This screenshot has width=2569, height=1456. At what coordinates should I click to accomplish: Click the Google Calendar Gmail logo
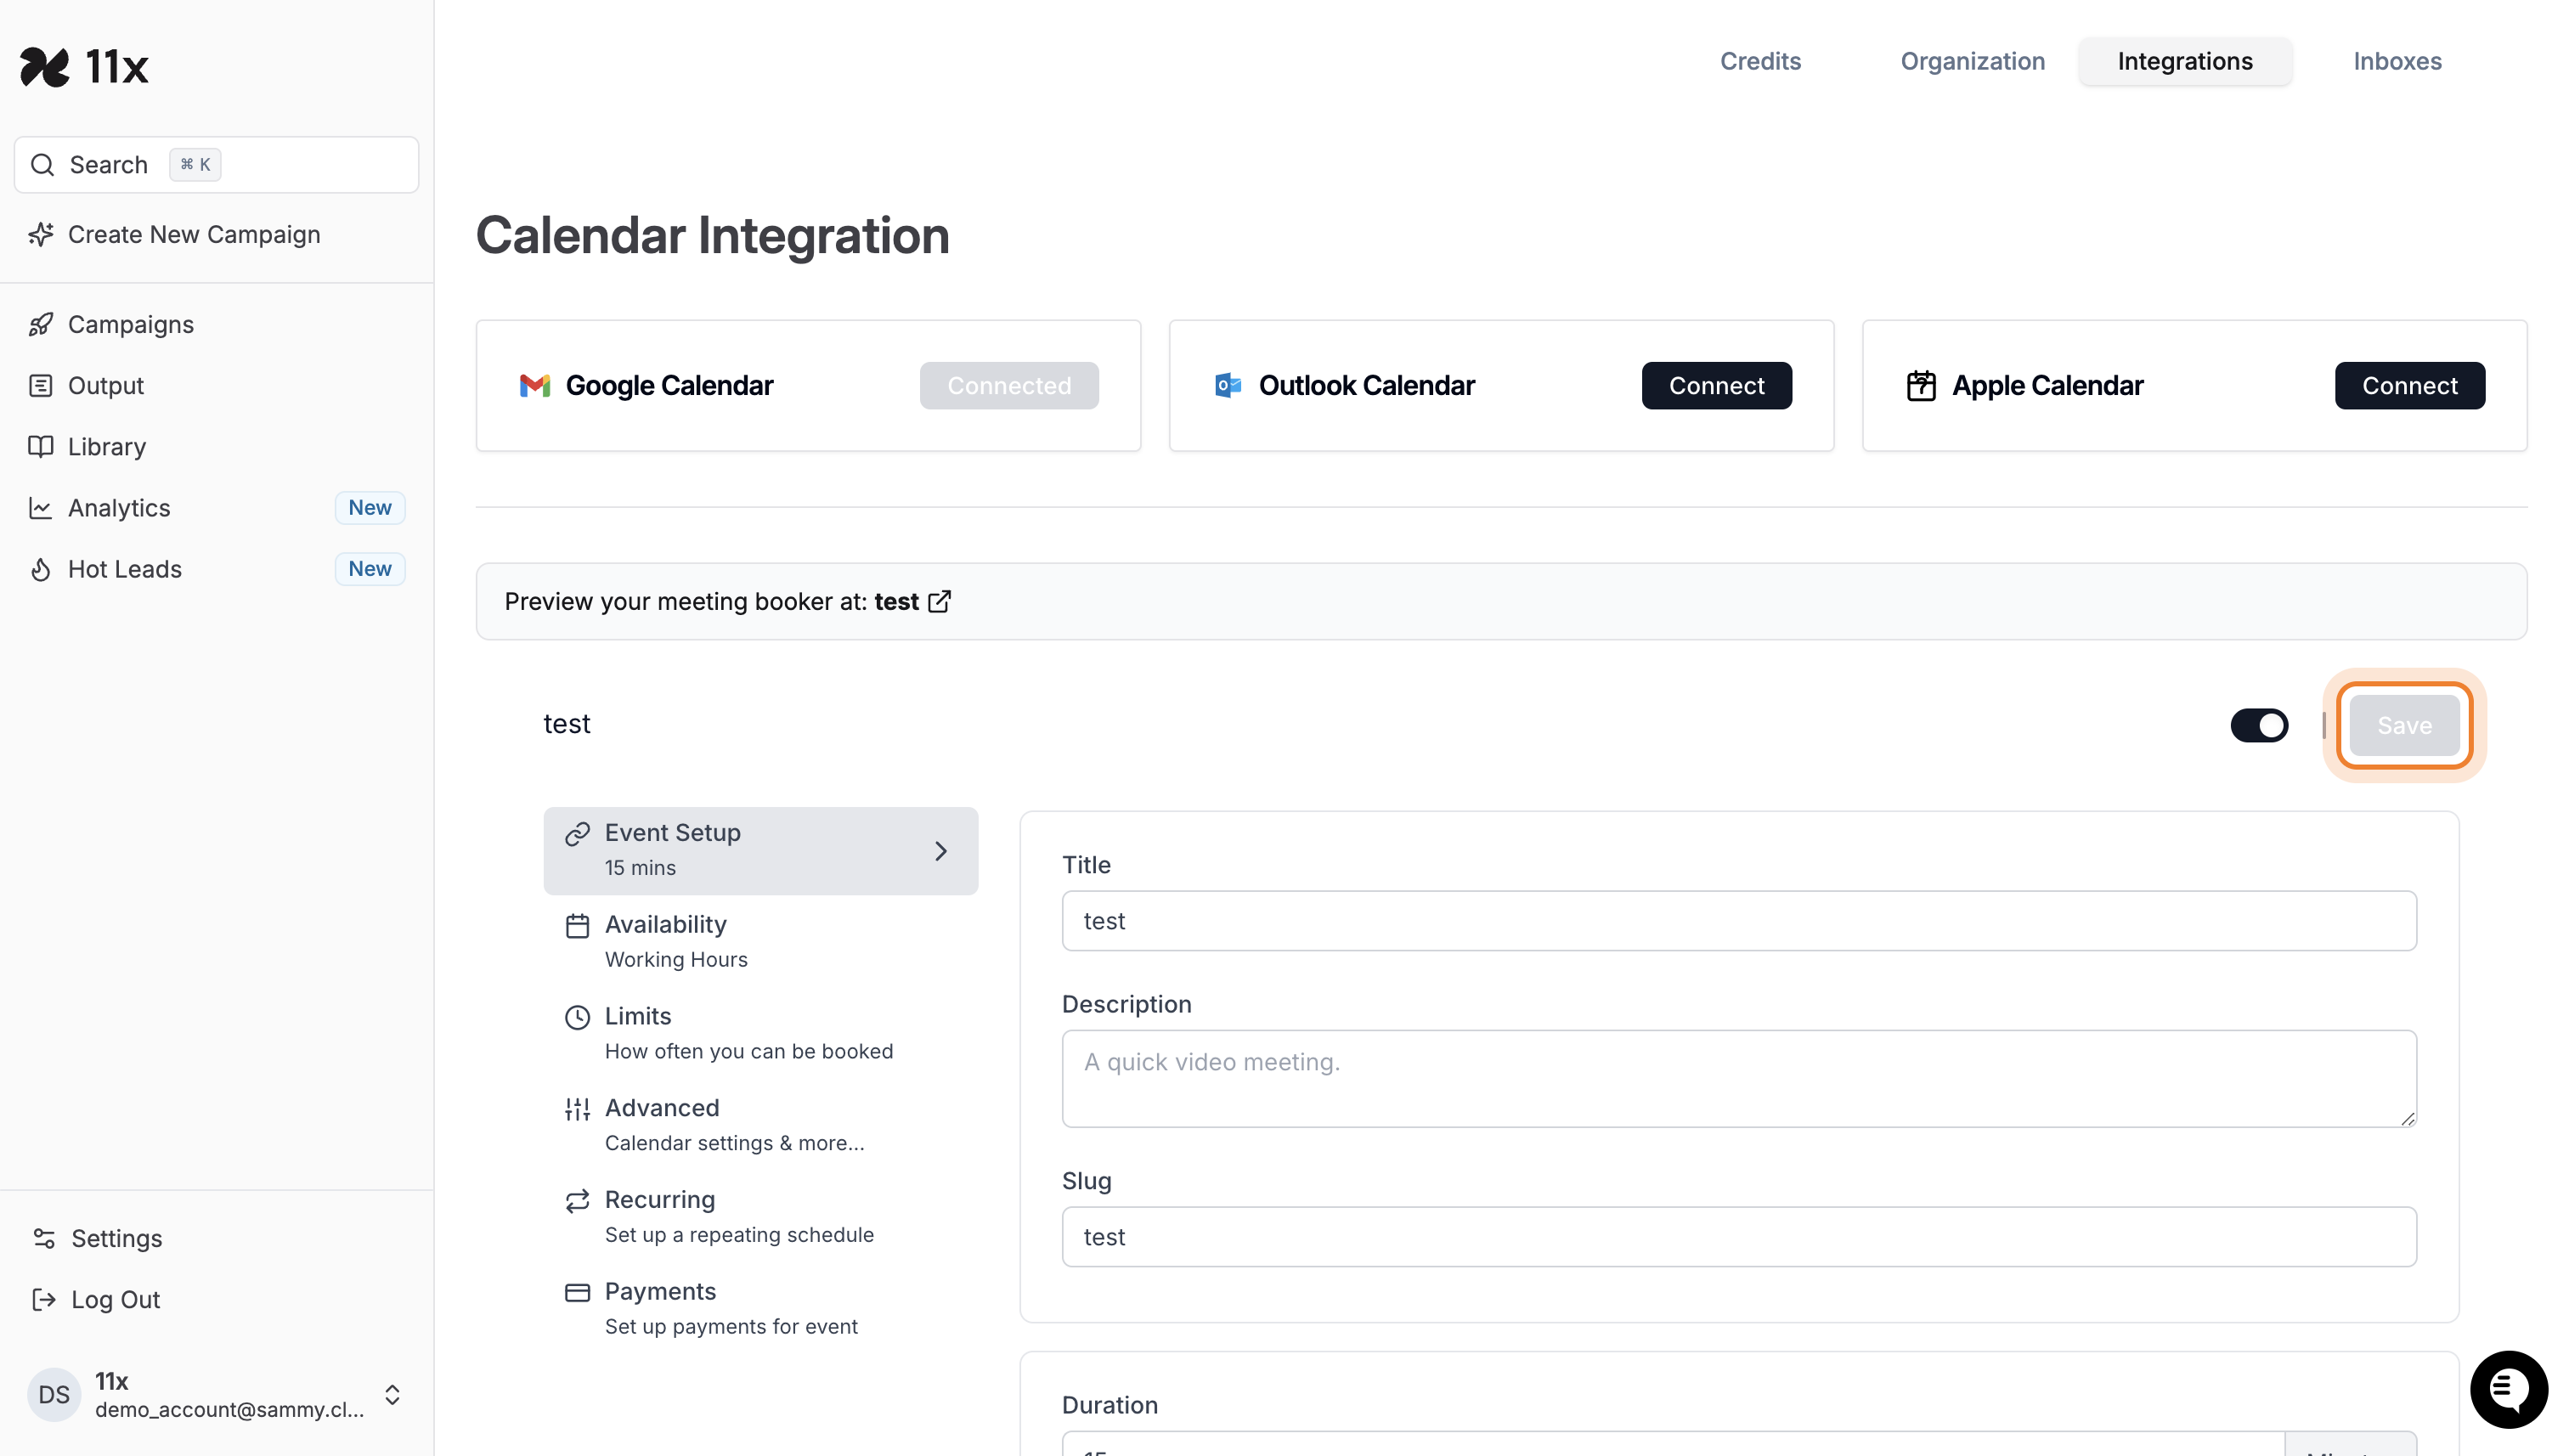pos(535,385)
